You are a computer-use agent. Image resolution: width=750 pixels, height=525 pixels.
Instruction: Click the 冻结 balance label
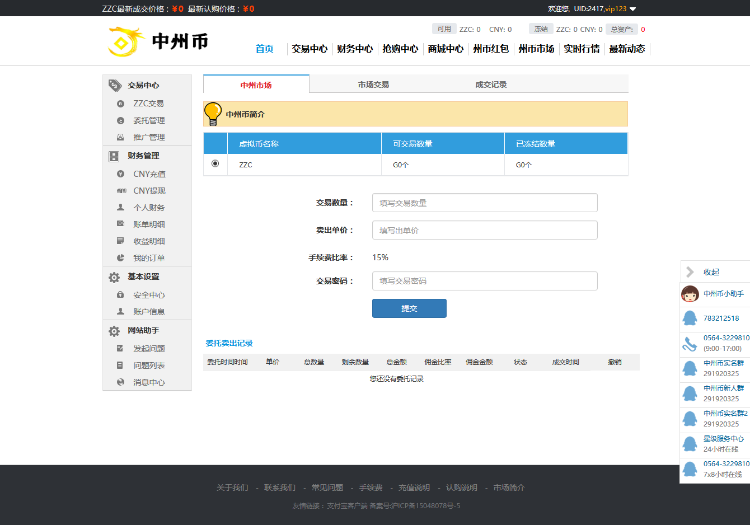(x=541, y=29)
